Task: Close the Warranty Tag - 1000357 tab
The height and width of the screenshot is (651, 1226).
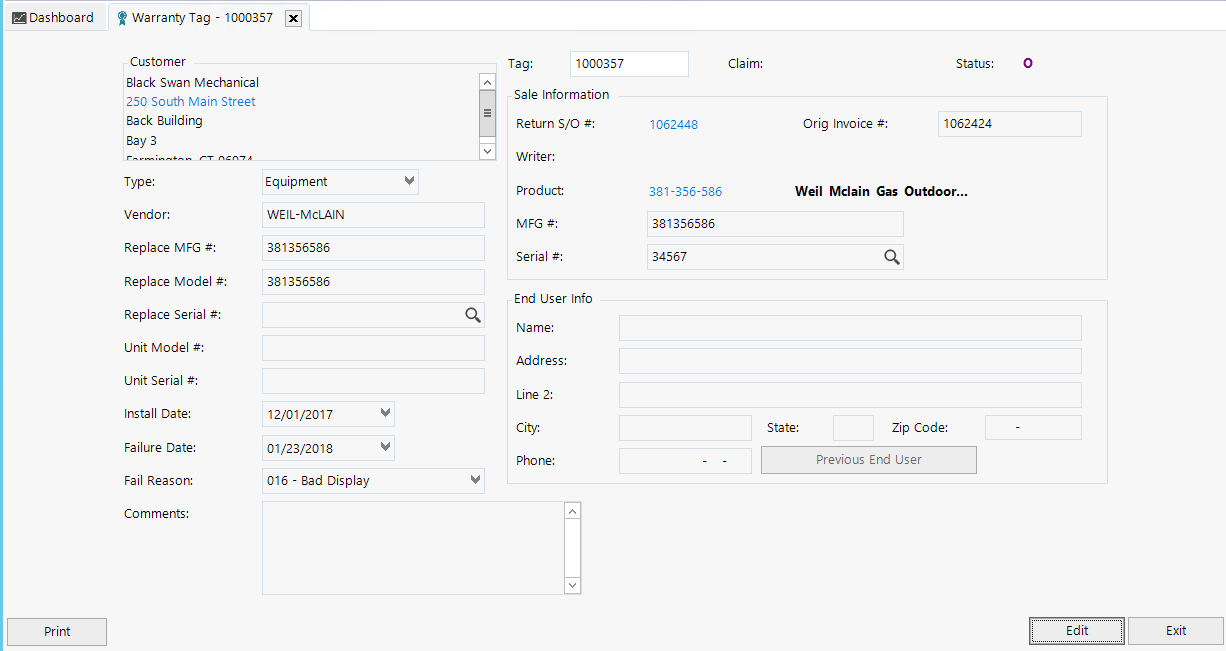Action: coord(292,18)
